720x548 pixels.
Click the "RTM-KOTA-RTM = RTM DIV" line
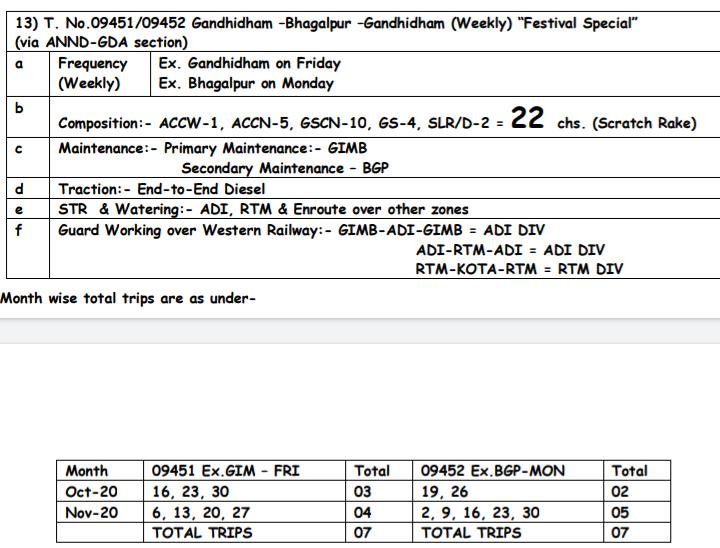click(519, 269)
